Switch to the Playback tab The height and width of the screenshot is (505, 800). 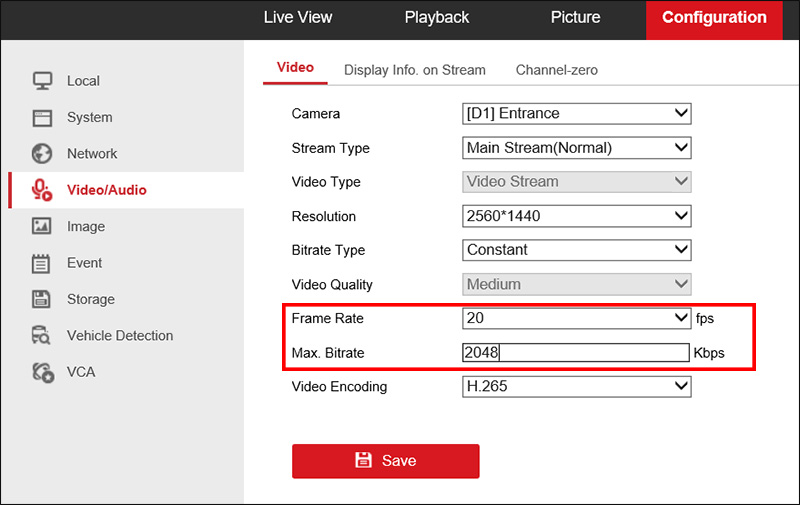click(437, 18)
